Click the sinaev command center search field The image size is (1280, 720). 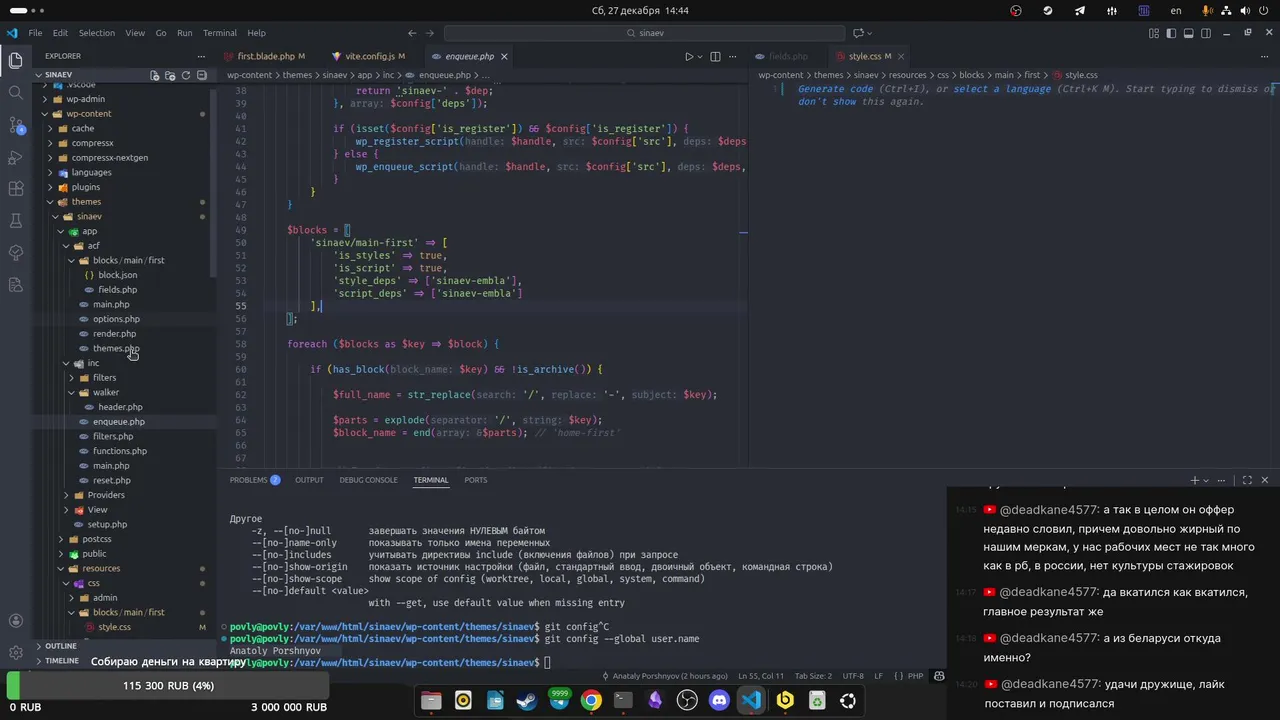click(645, 33)
